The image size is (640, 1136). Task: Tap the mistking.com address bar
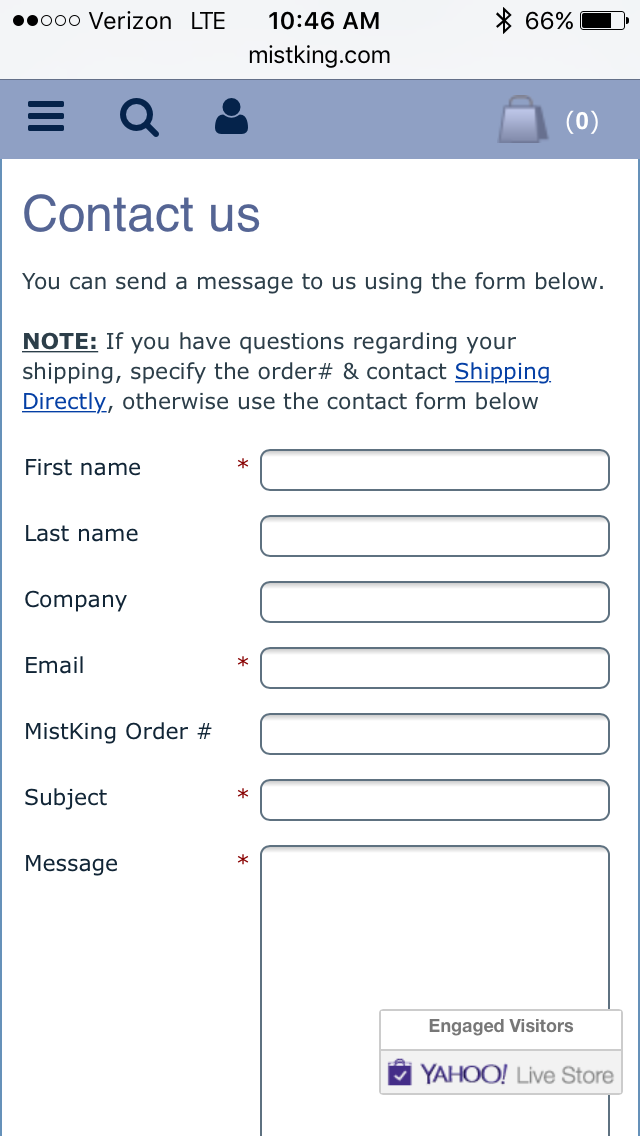point(320,55)
